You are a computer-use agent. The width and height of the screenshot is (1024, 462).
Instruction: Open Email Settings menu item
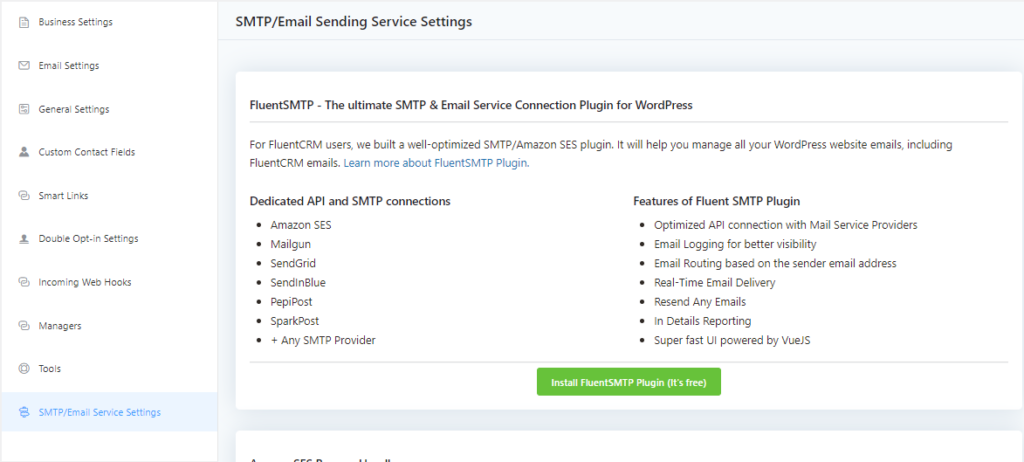click(x=108, y=65)
